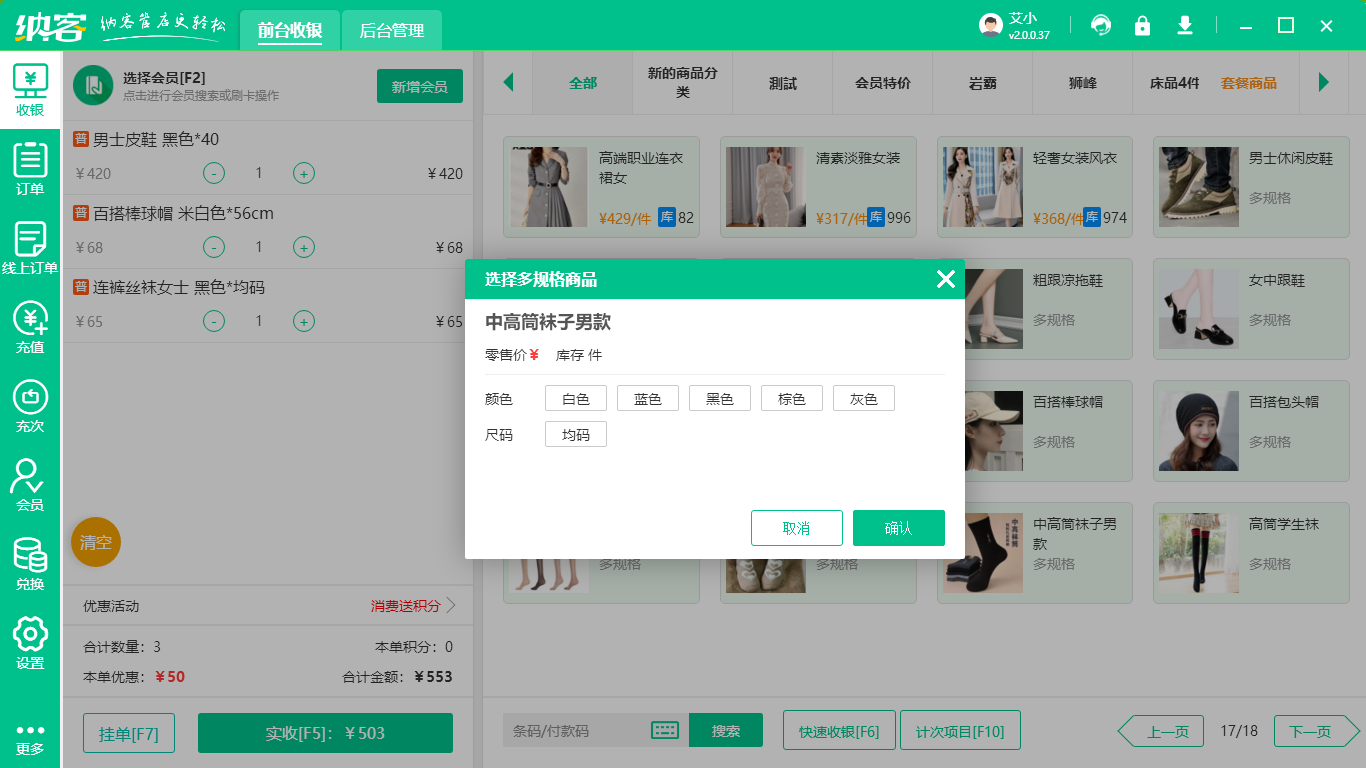This screenshot has width=1366, height=768.
Task: Choose the 均码 size option
Action: coord(575,434)
